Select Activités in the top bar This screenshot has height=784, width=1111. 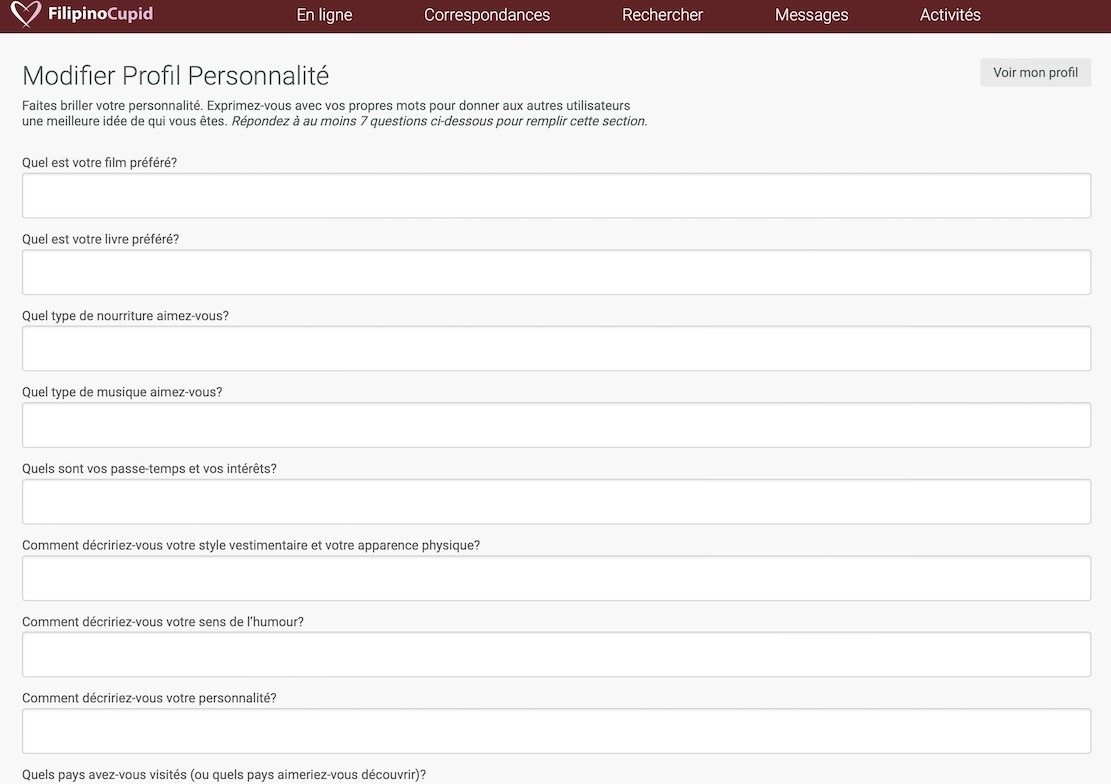tap(950, 15)
